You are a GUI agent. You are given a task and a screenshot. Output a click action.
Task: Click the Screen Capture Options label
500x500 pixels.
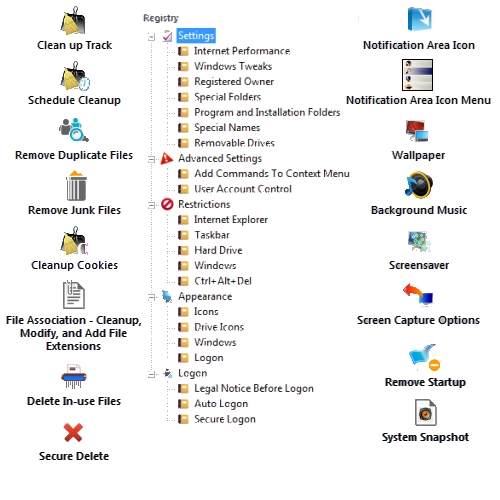click(418, 320)
